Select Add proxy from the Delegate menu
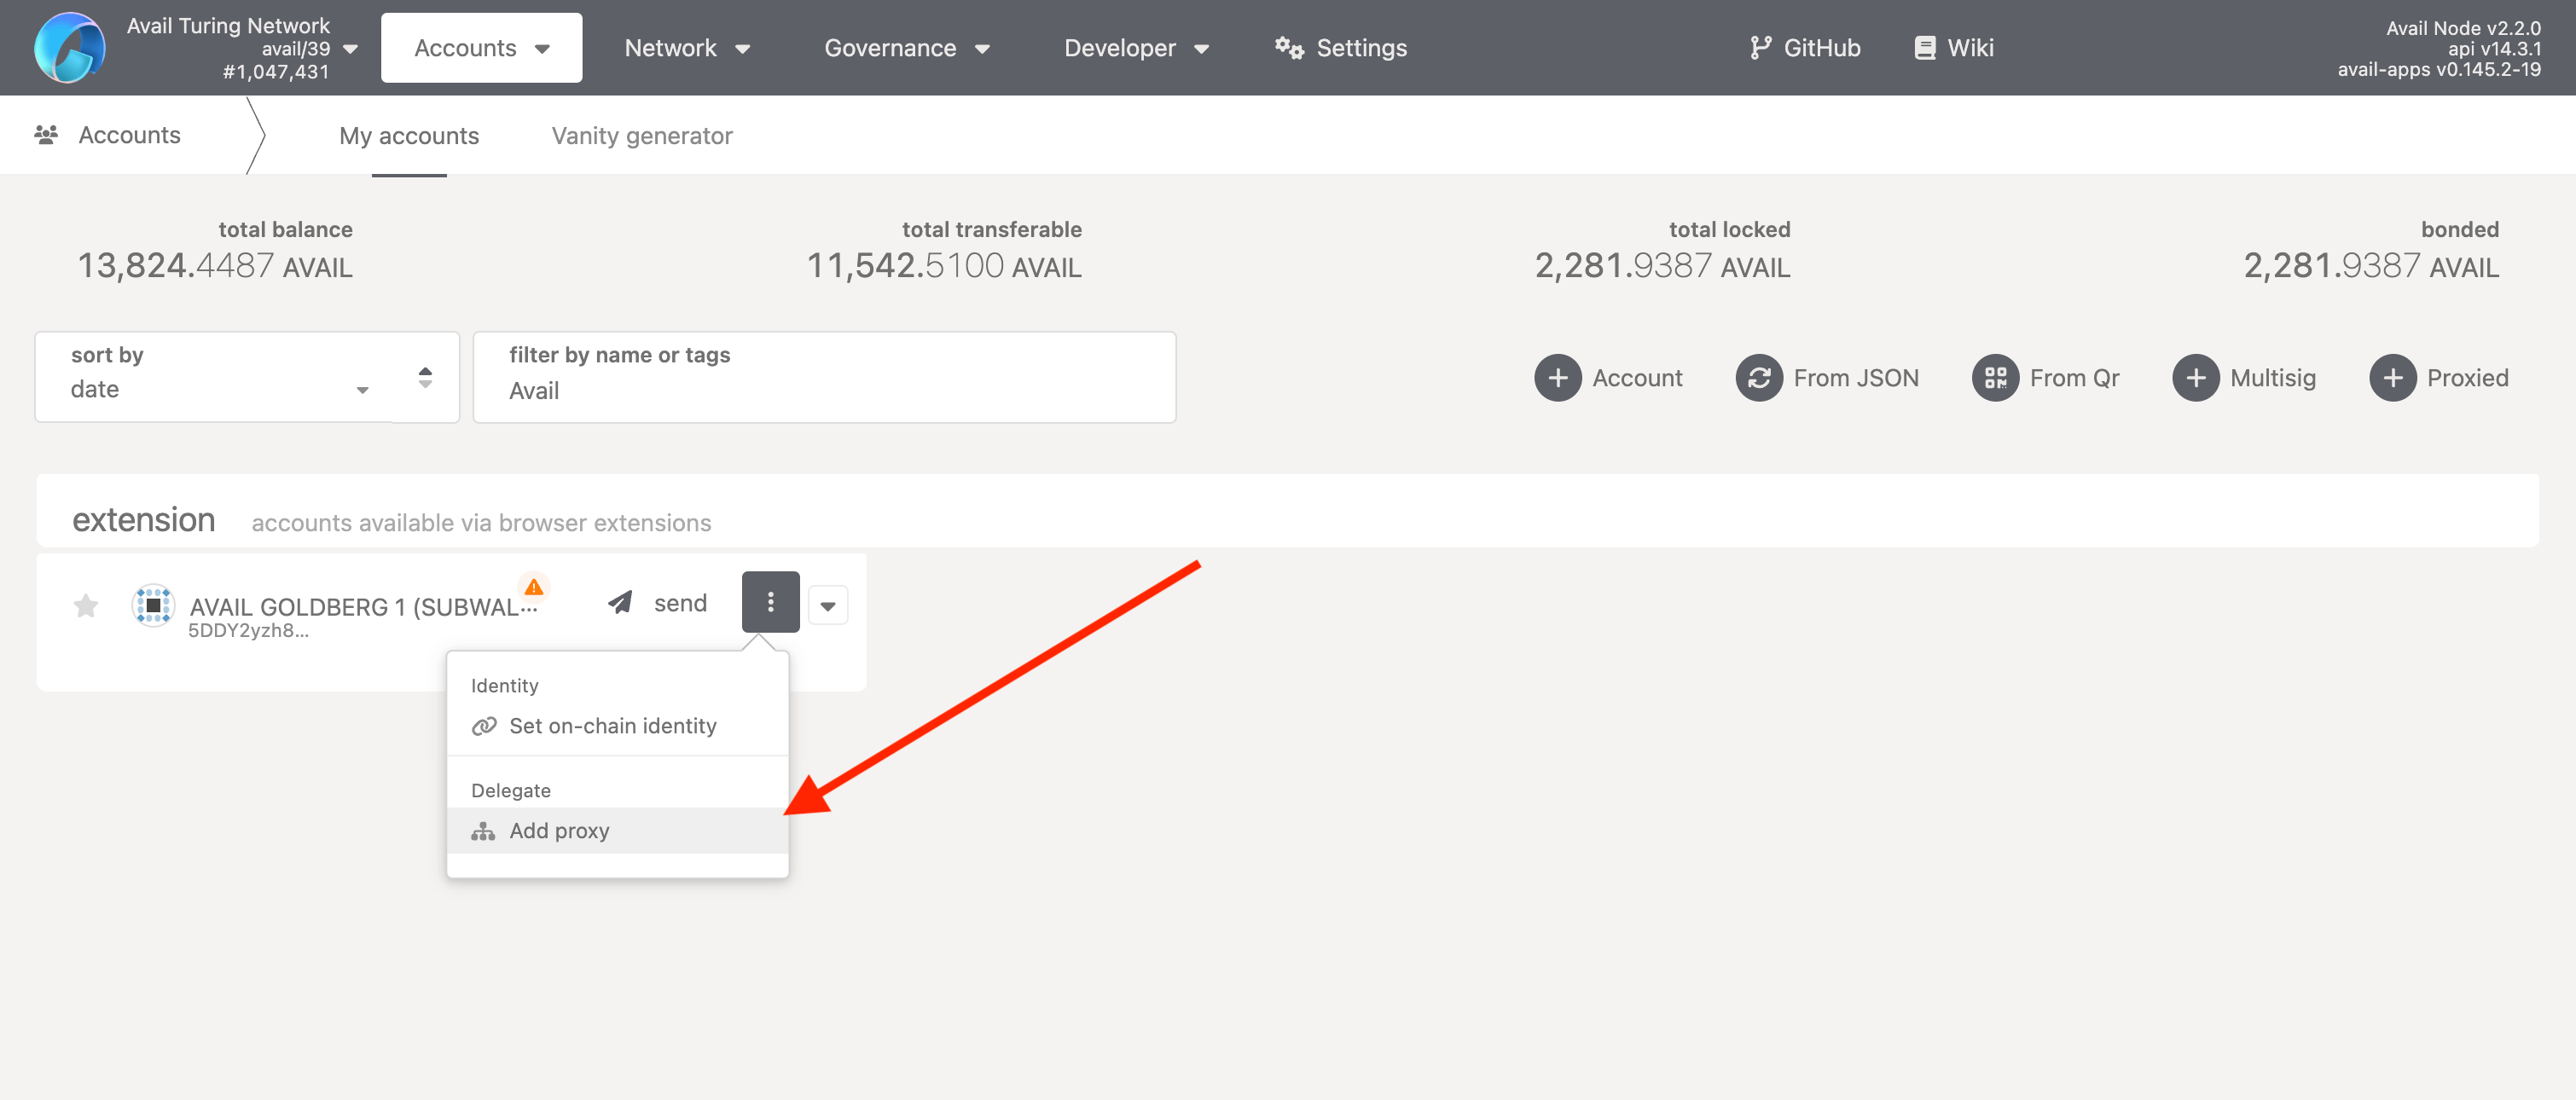 558,830
